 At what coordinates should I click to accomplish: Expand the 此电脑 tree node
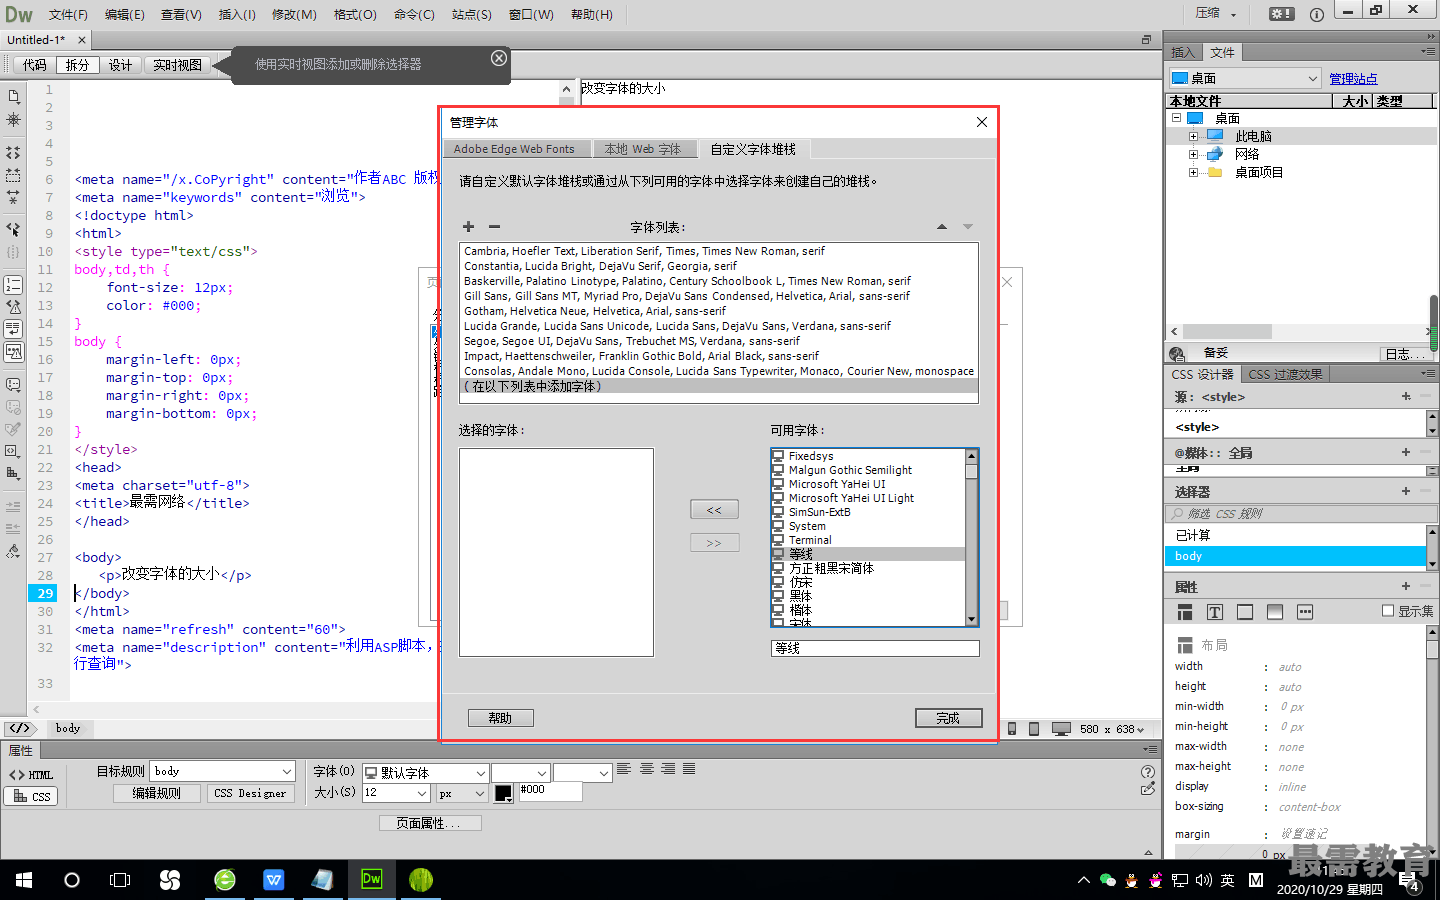(1193, 136)
